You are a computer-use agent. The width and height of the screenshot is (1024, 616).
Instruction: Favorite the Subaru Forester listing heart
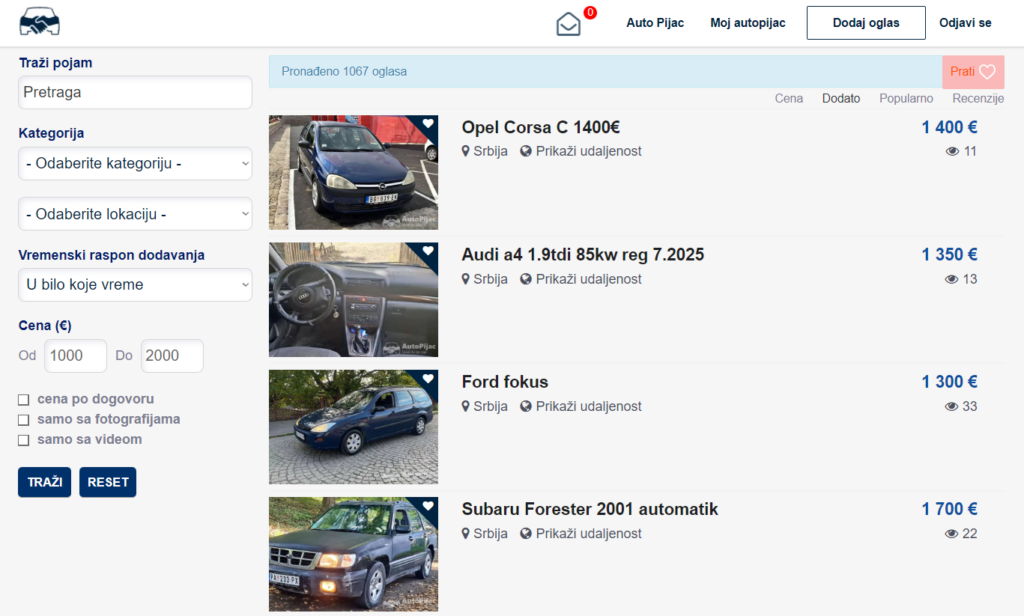[428, 506]
